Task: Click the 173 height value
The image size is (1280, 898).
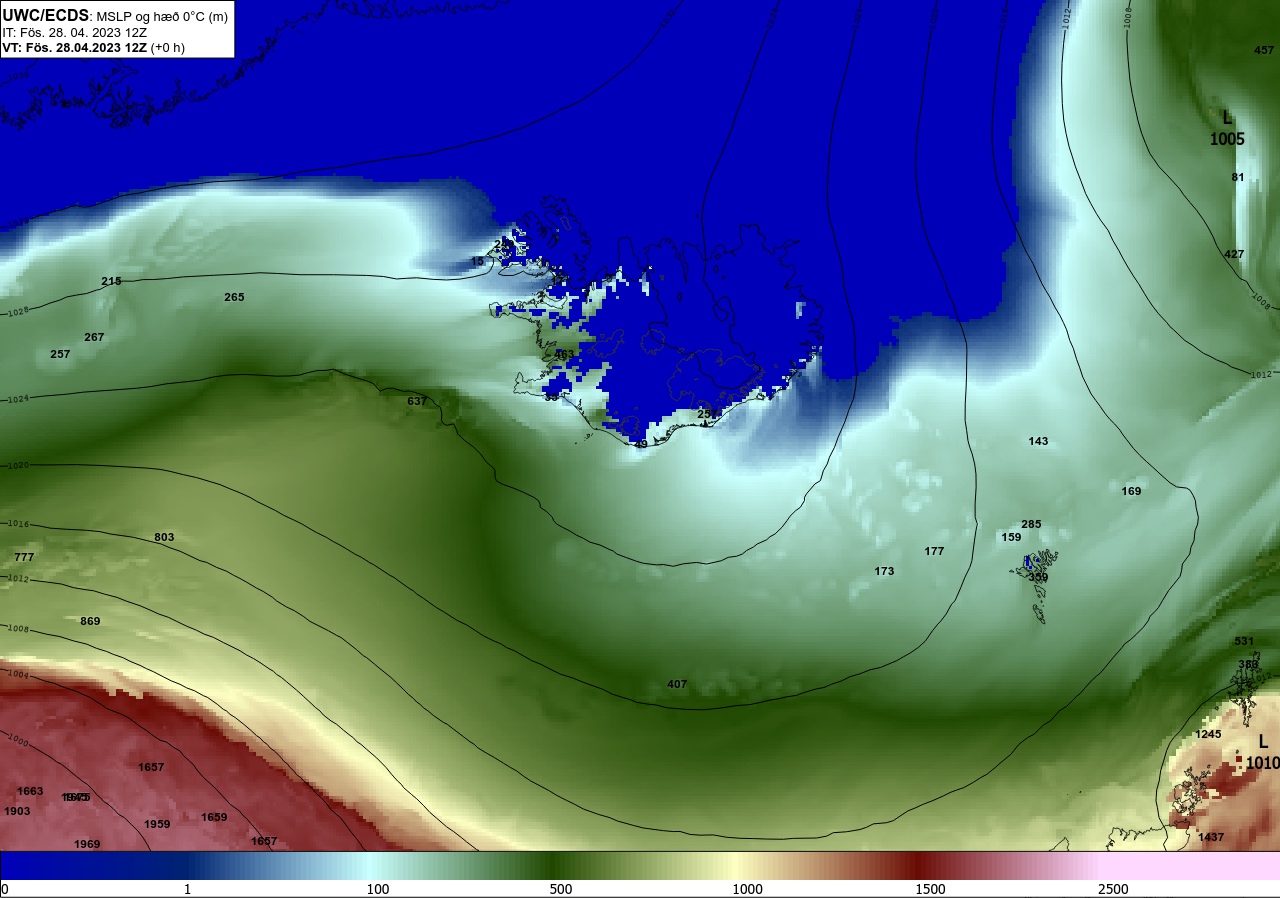Action: 884,571
